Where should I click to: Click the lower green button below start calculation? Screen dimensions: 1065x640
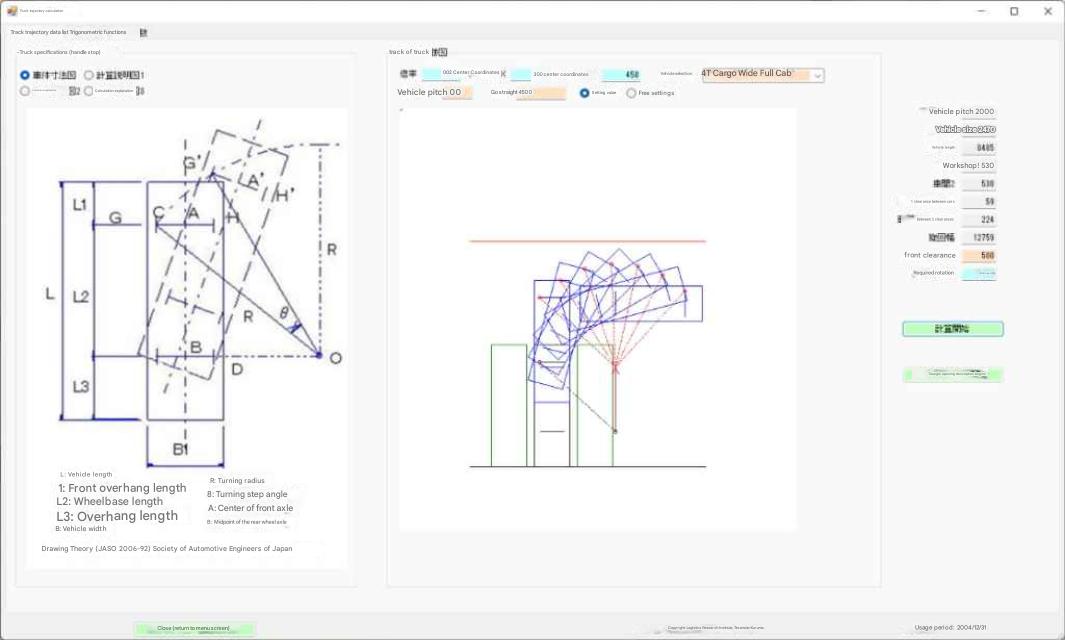pos(952,374)
